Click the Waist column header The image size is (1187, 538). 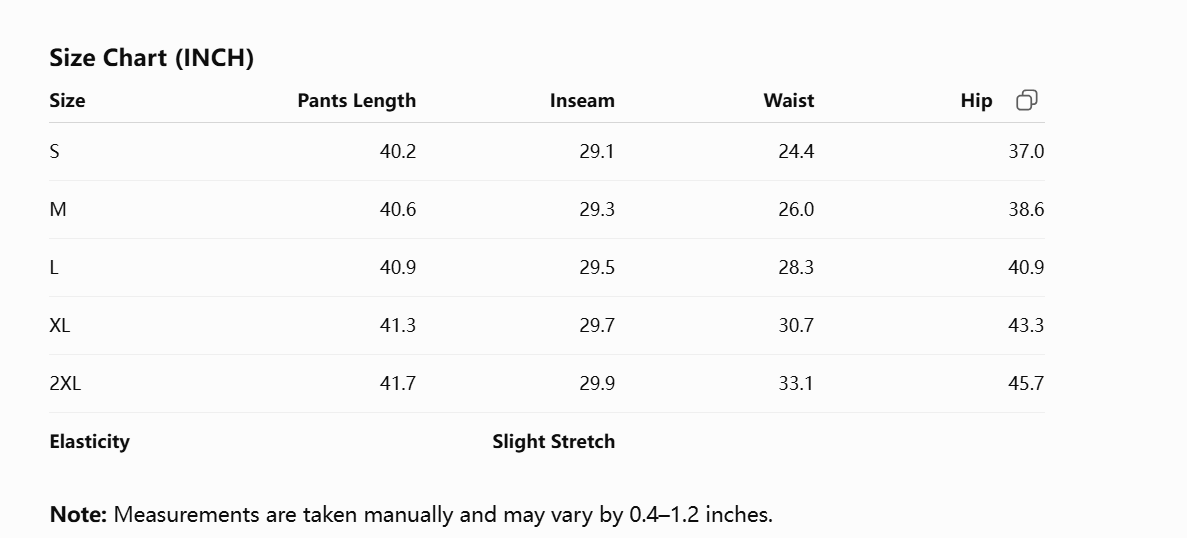click(789, 101)
